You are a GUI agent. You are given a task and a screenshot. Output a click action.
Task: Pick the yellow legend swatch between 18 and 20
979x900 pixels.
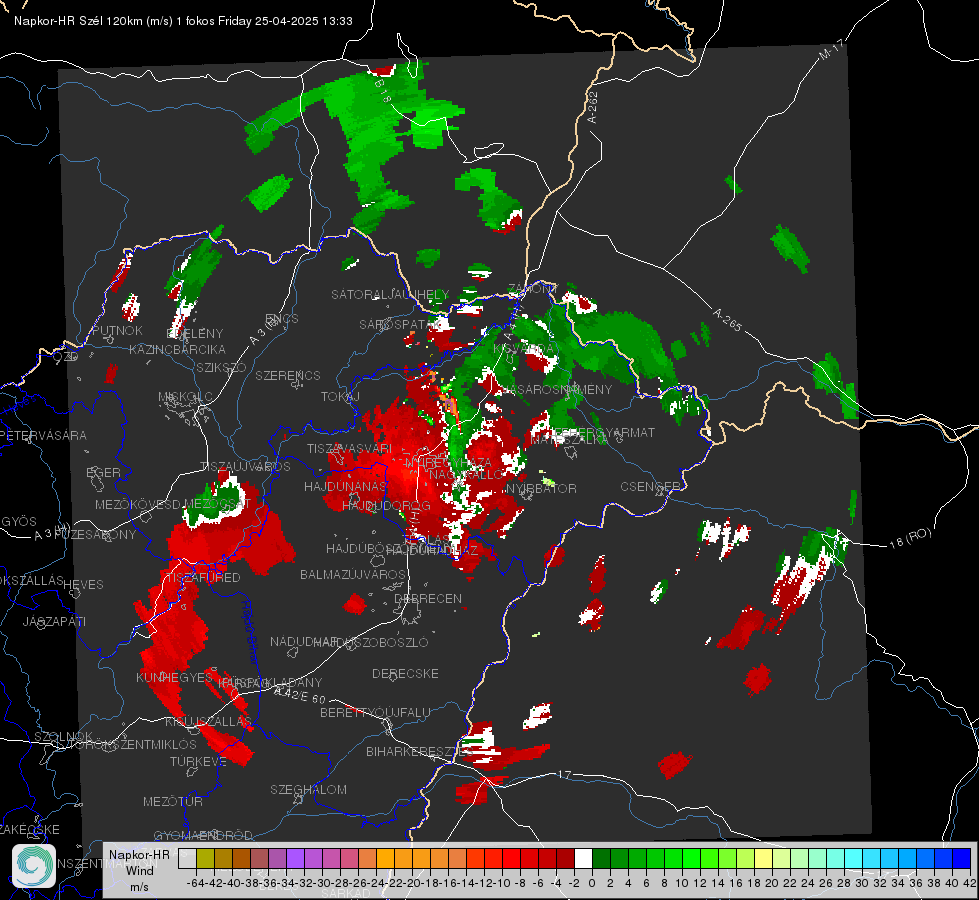coord(763,859)
